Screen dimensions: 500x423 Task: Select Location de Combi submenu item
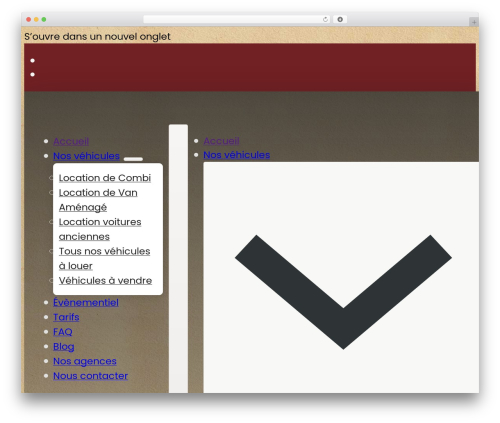point(105,178)
